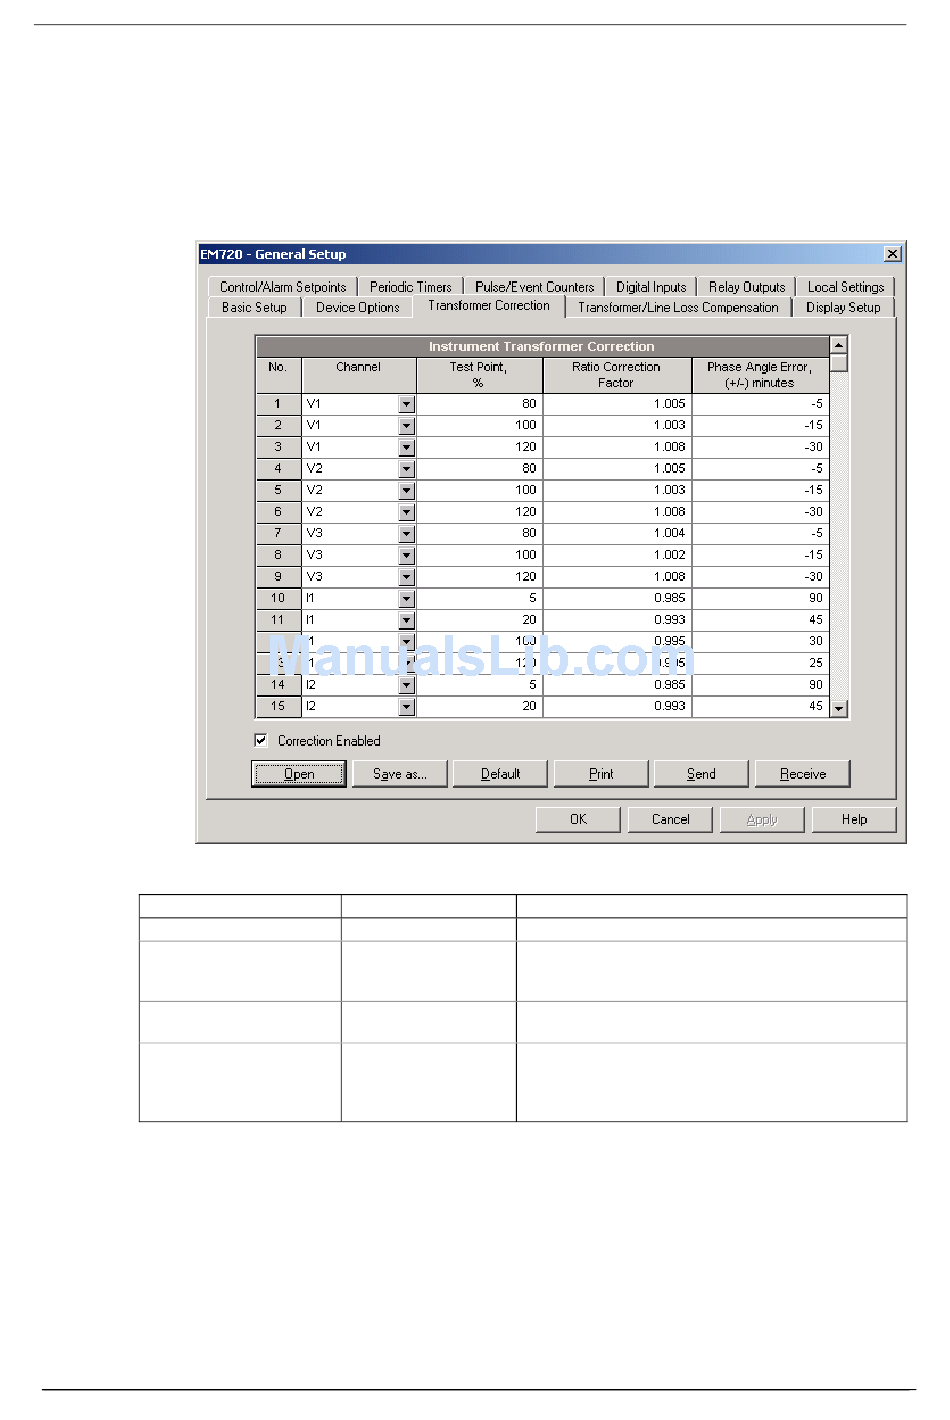
Task: Open the Channel dropdown in row 10
Action: click(x=406, y=599)
